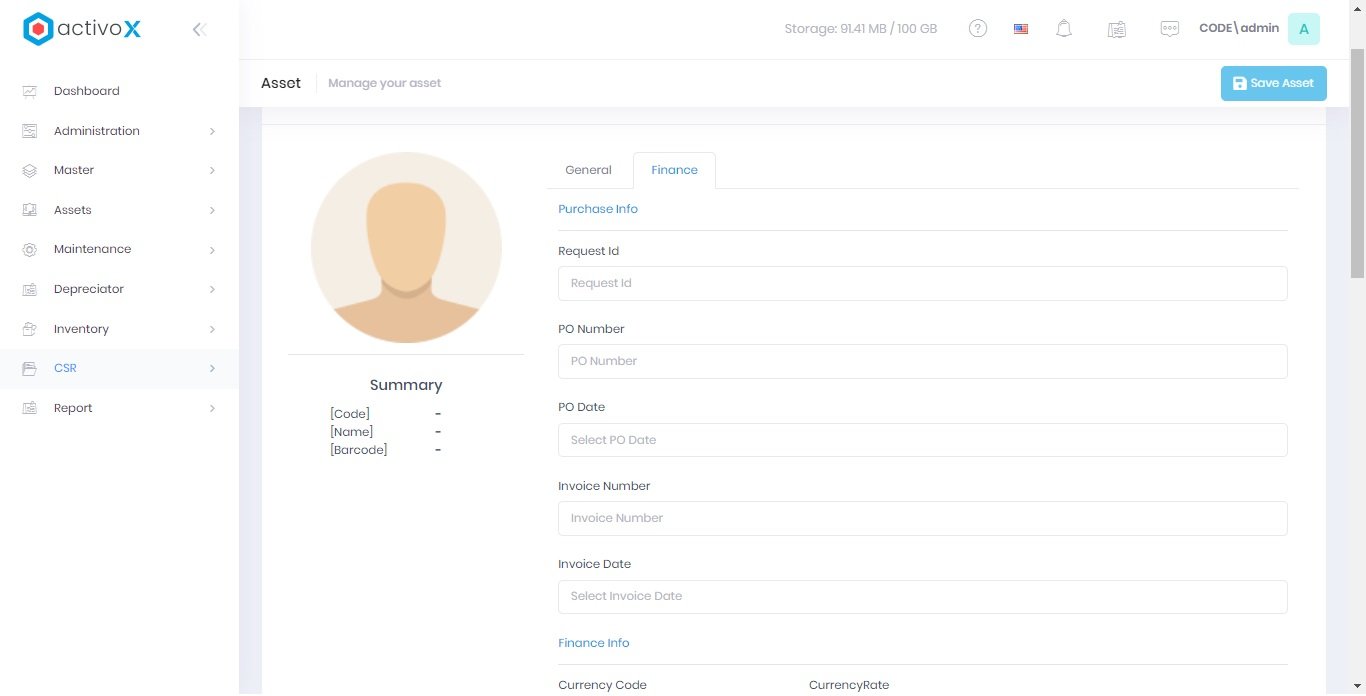Switch to the General tab

588,170
